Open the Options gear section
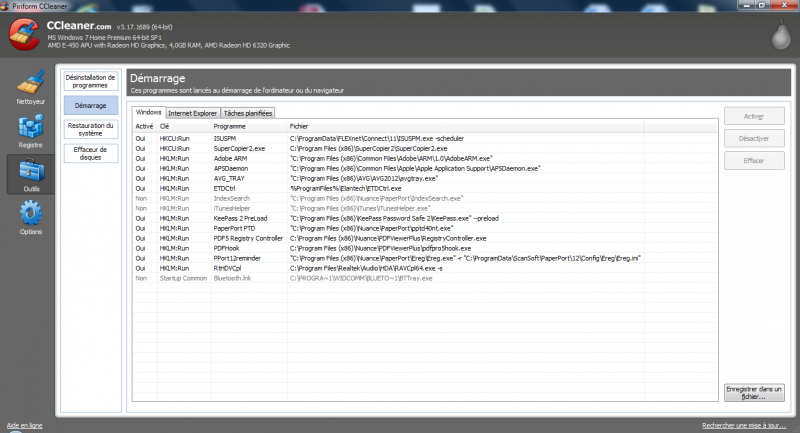Viewport: 800px width, 433px height. (30, 218)
